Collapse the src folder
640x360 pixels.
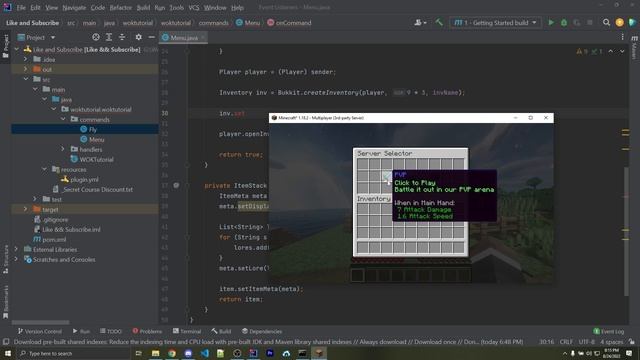point(26,79)
